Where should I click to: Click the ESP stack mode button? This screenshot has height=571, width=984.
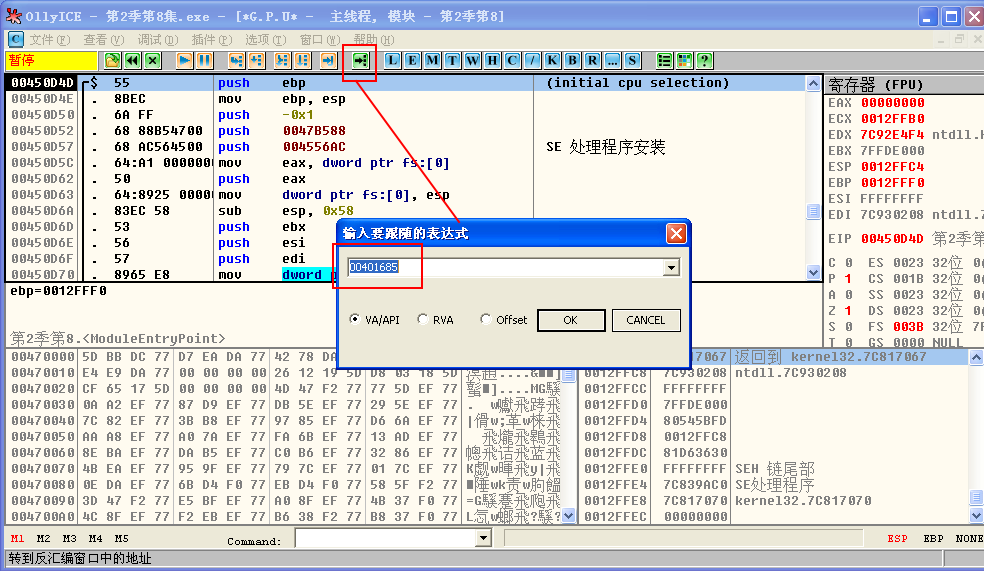point(897,538)
